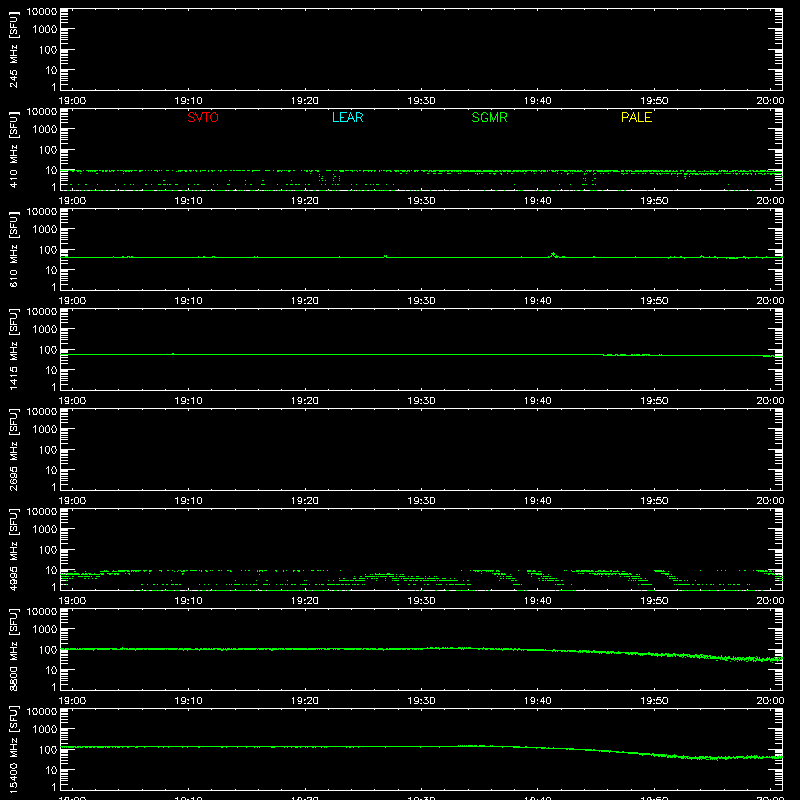Screen dimensions: 800x800
Task: Click the 15400 MHz trace at its 19:55 minimum
Action: 714,758
